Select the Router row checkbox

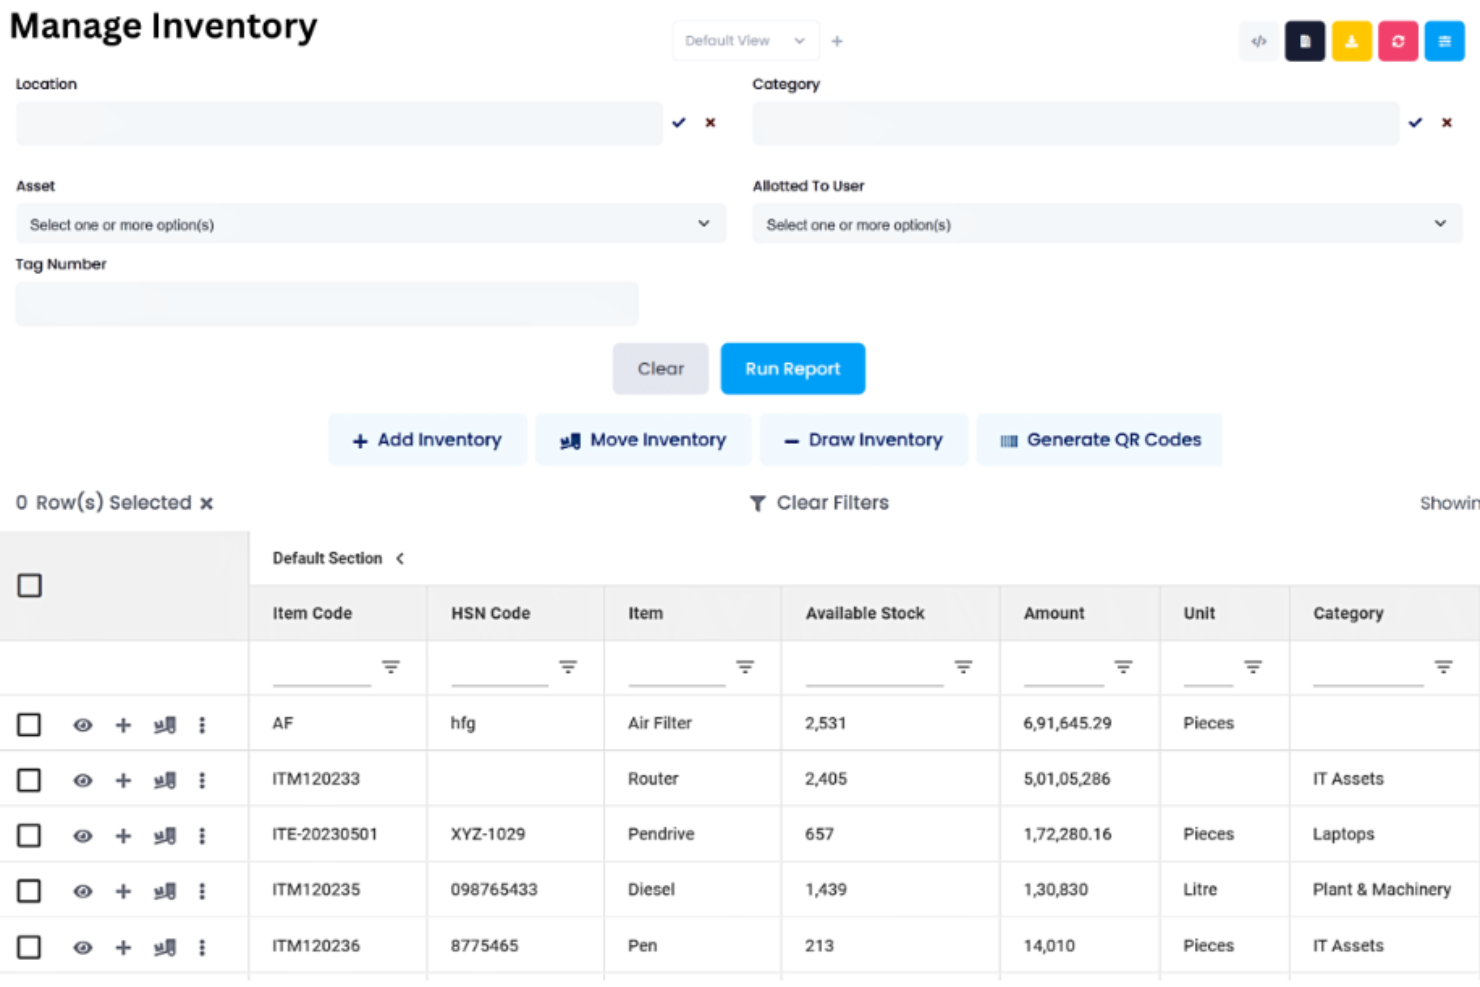click(29, 780)
